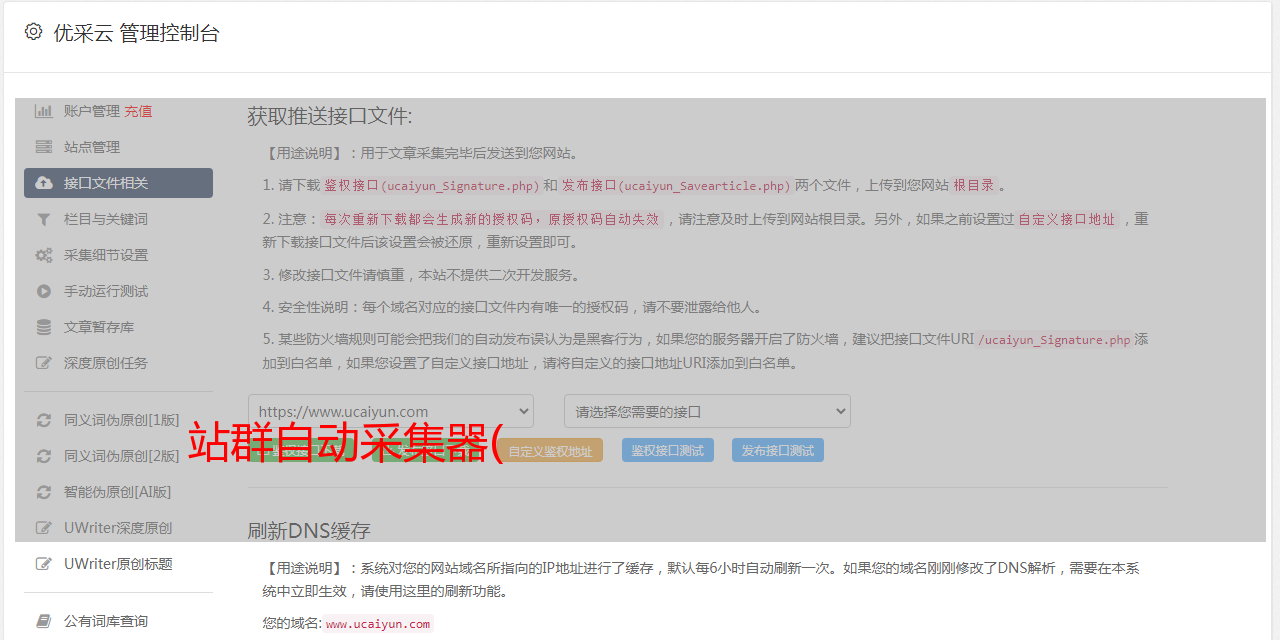Click the edit icon for UWriter深度原创
Screen dimensions: 1280x640
point(44,528)
